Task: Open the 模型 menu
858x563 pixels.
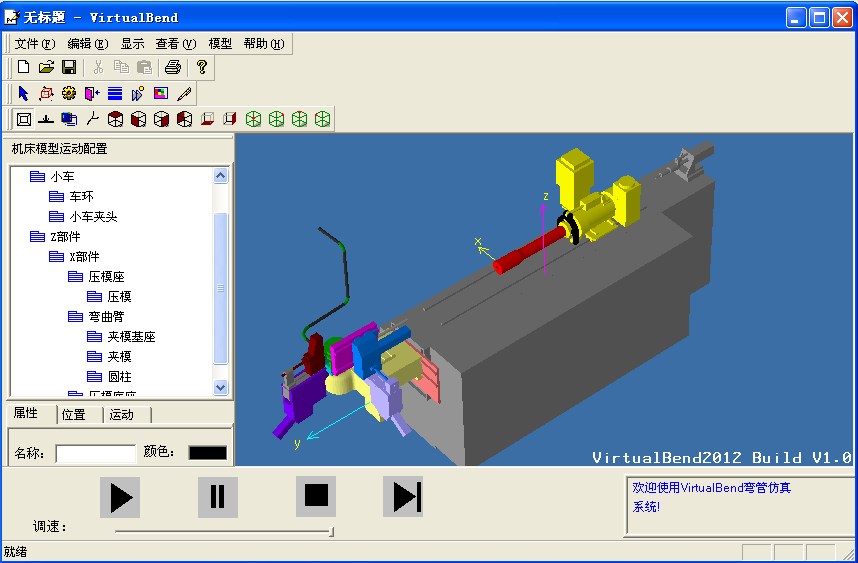Action: [220, 44]
